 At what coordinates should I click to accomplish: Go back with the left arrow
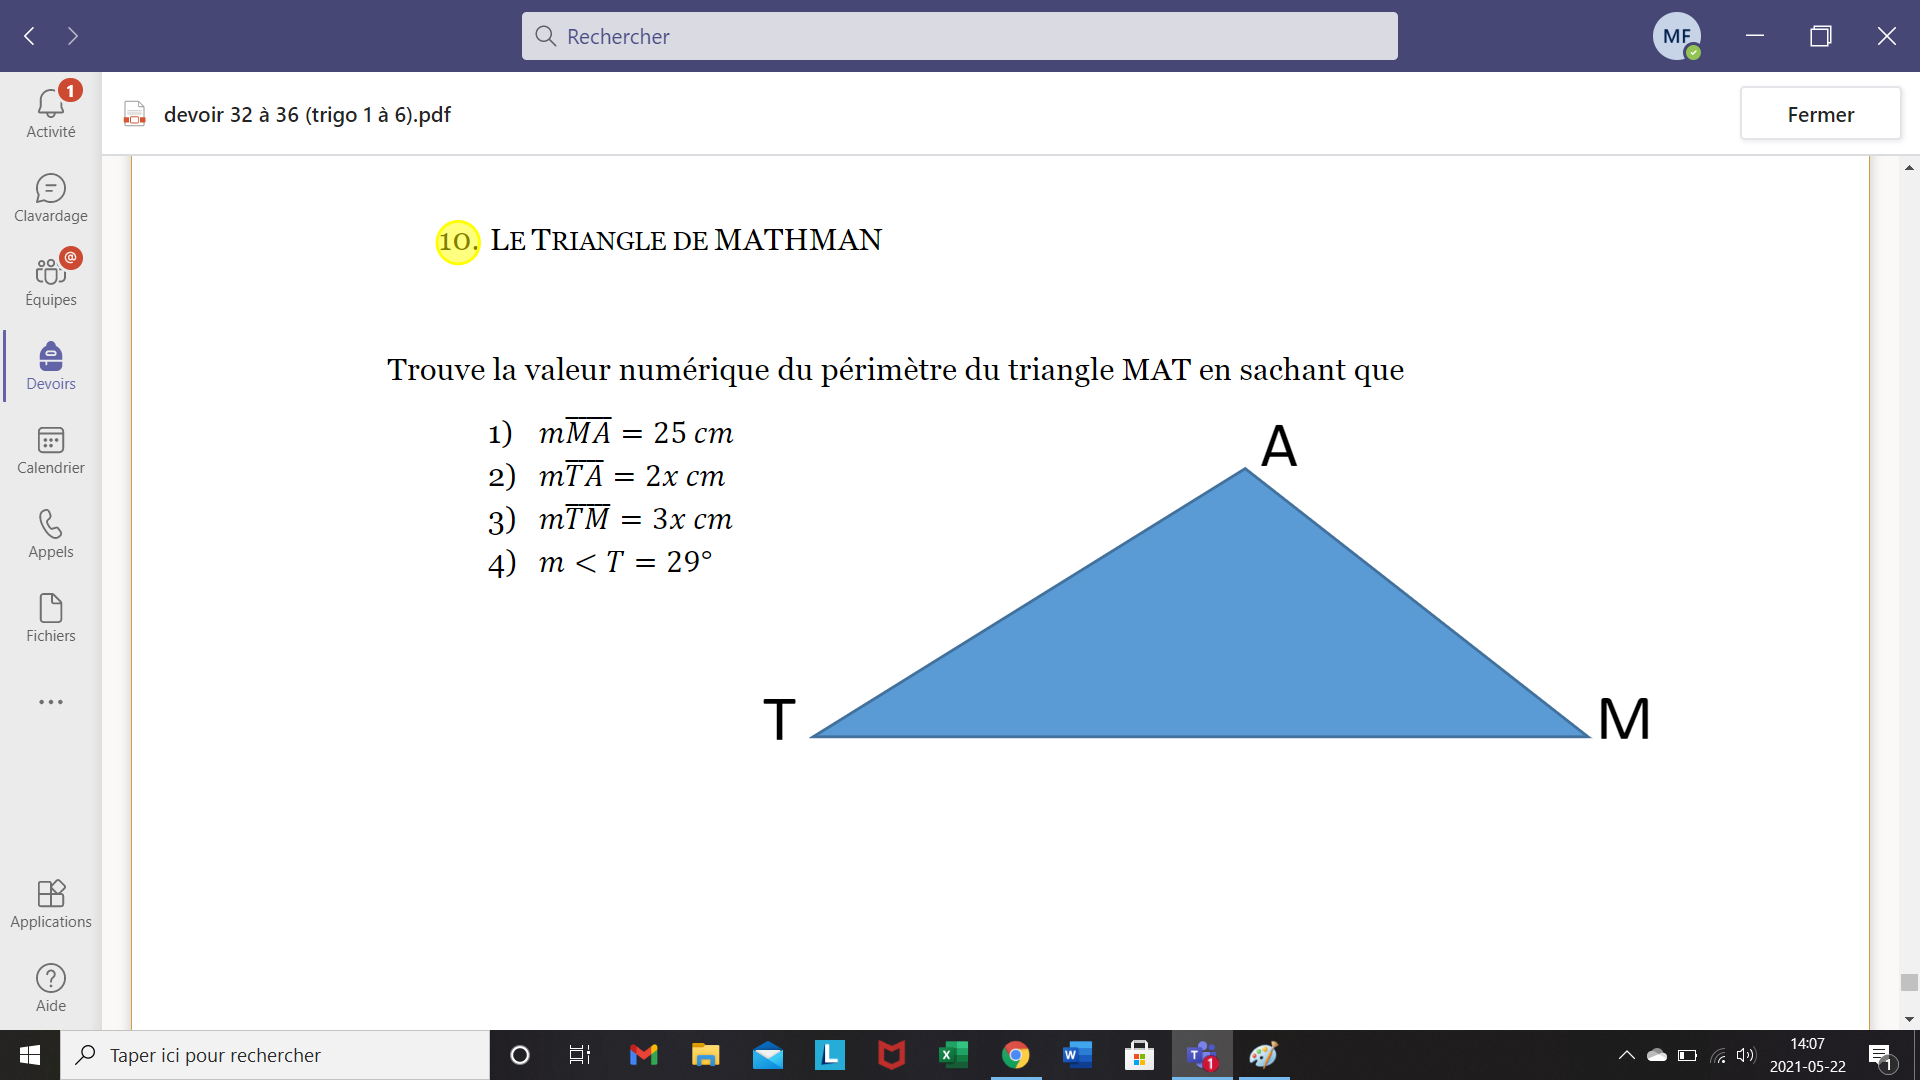[30, 36]
